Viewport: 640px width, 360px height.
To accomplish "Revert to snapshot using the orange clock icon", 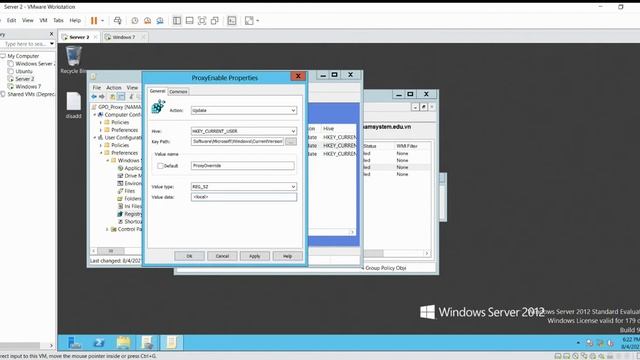I will (x=147, y=20).
